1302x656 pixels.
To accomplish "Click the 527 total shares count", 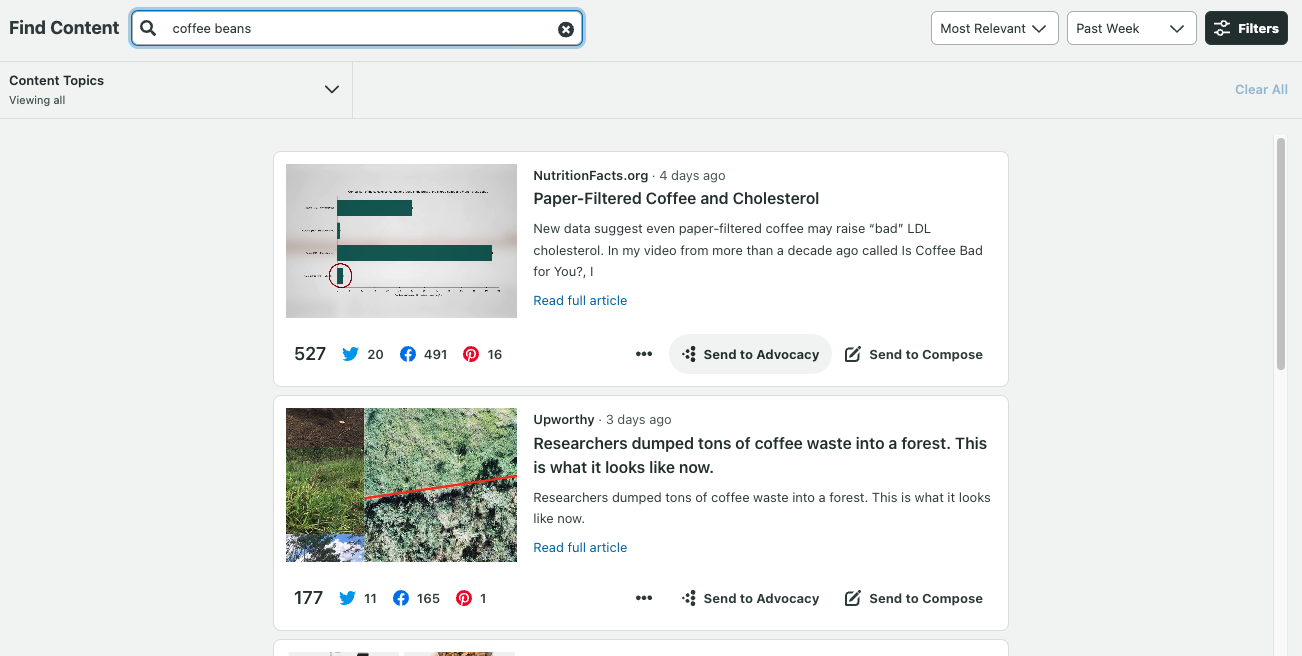I will [310, 354].
